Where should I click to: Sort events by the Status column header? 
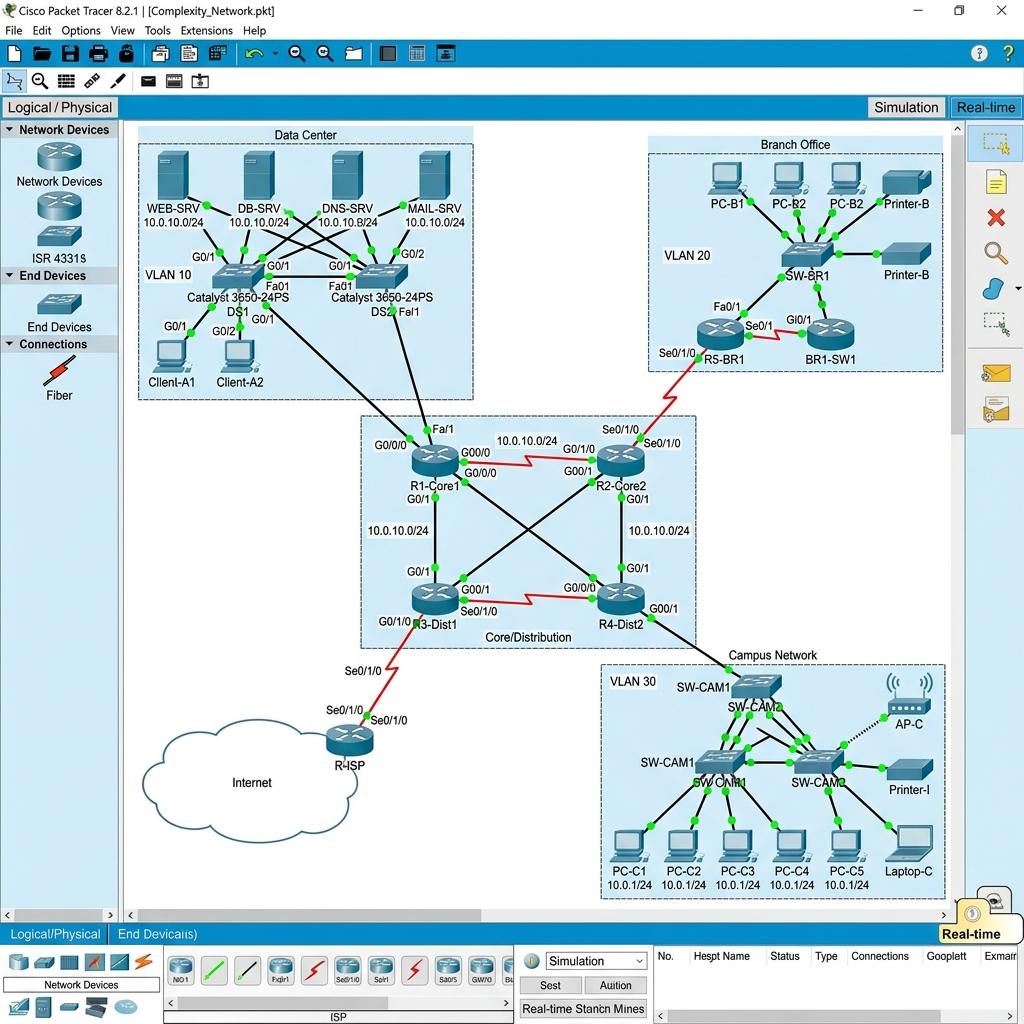[x=784, y=956]
